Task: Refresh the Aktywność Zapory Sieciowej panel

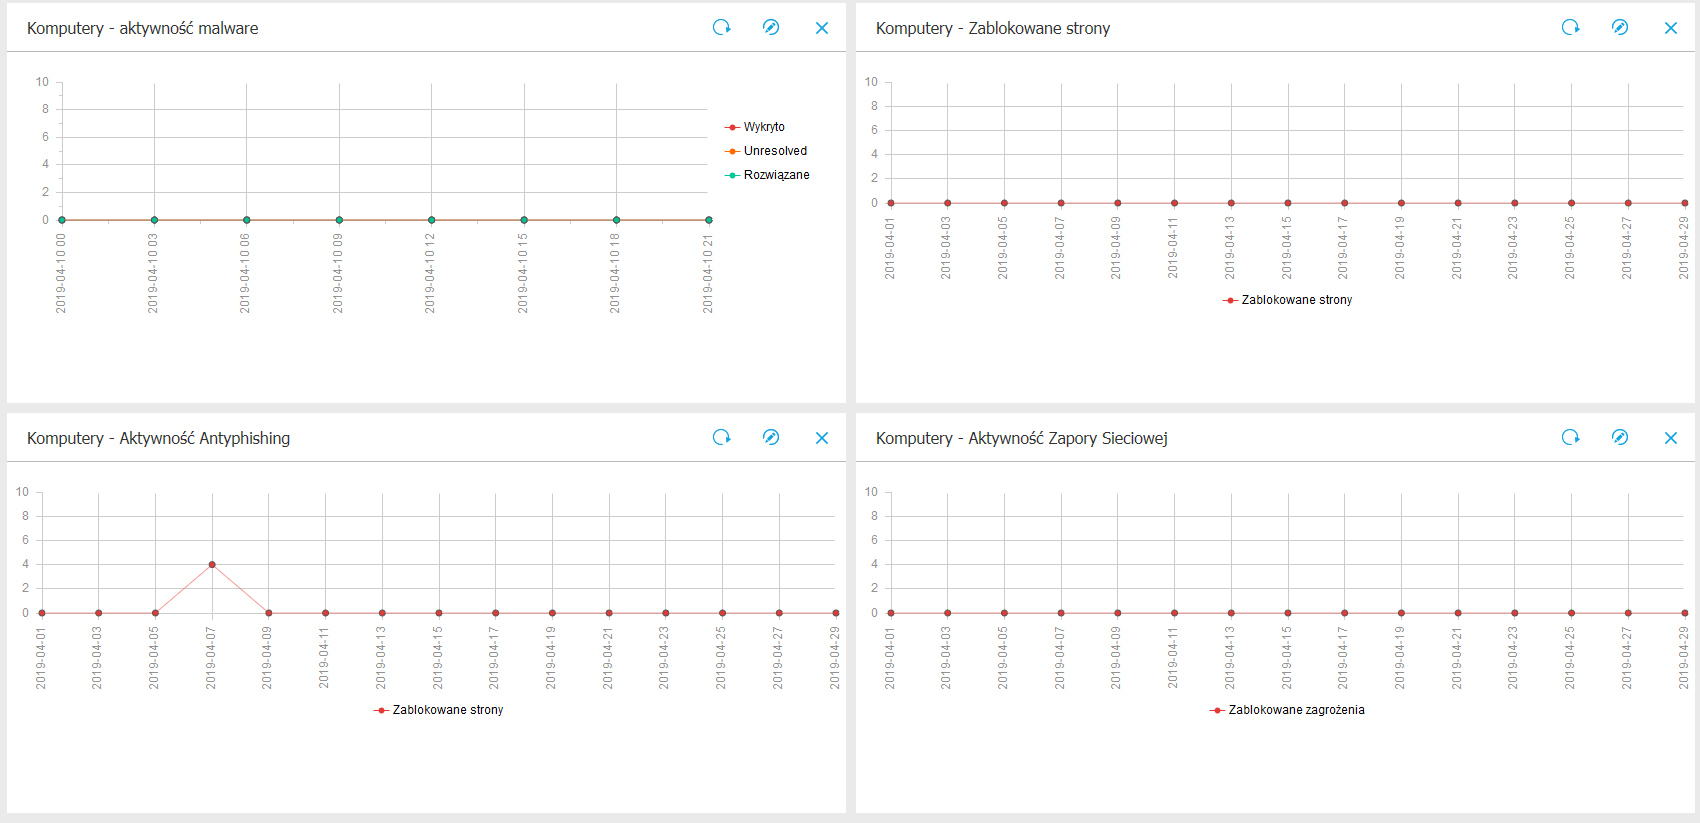Action: coord(1570,438)
